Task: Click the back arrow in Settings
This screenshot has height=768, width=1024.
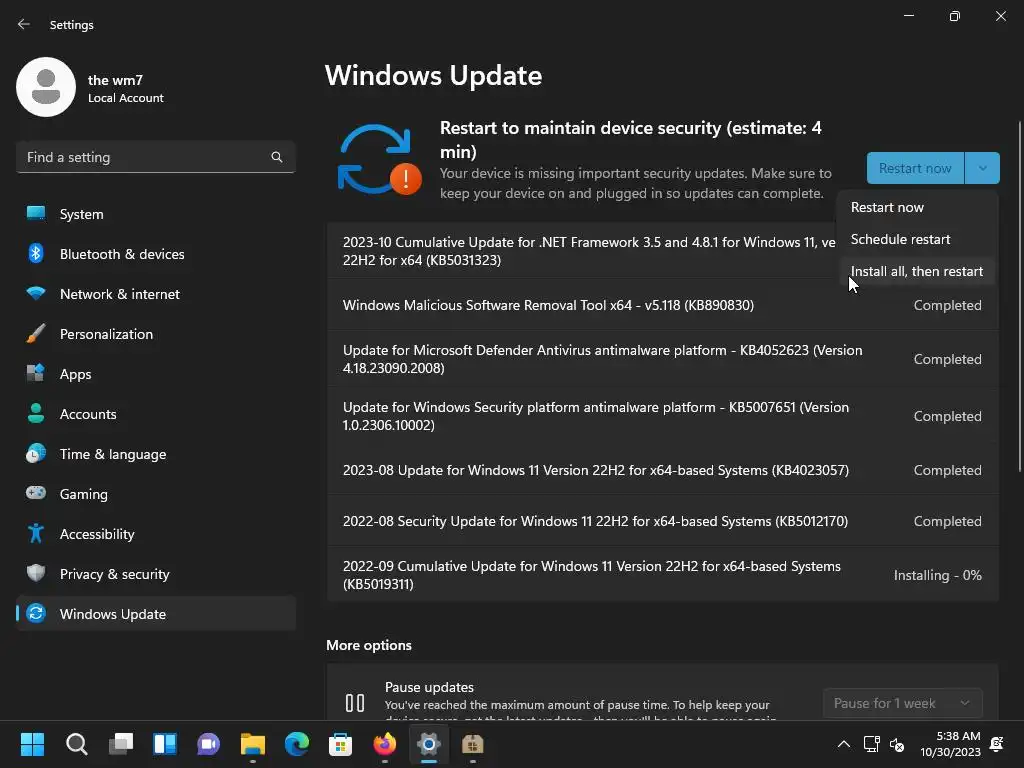Action: tap(24, 24)
